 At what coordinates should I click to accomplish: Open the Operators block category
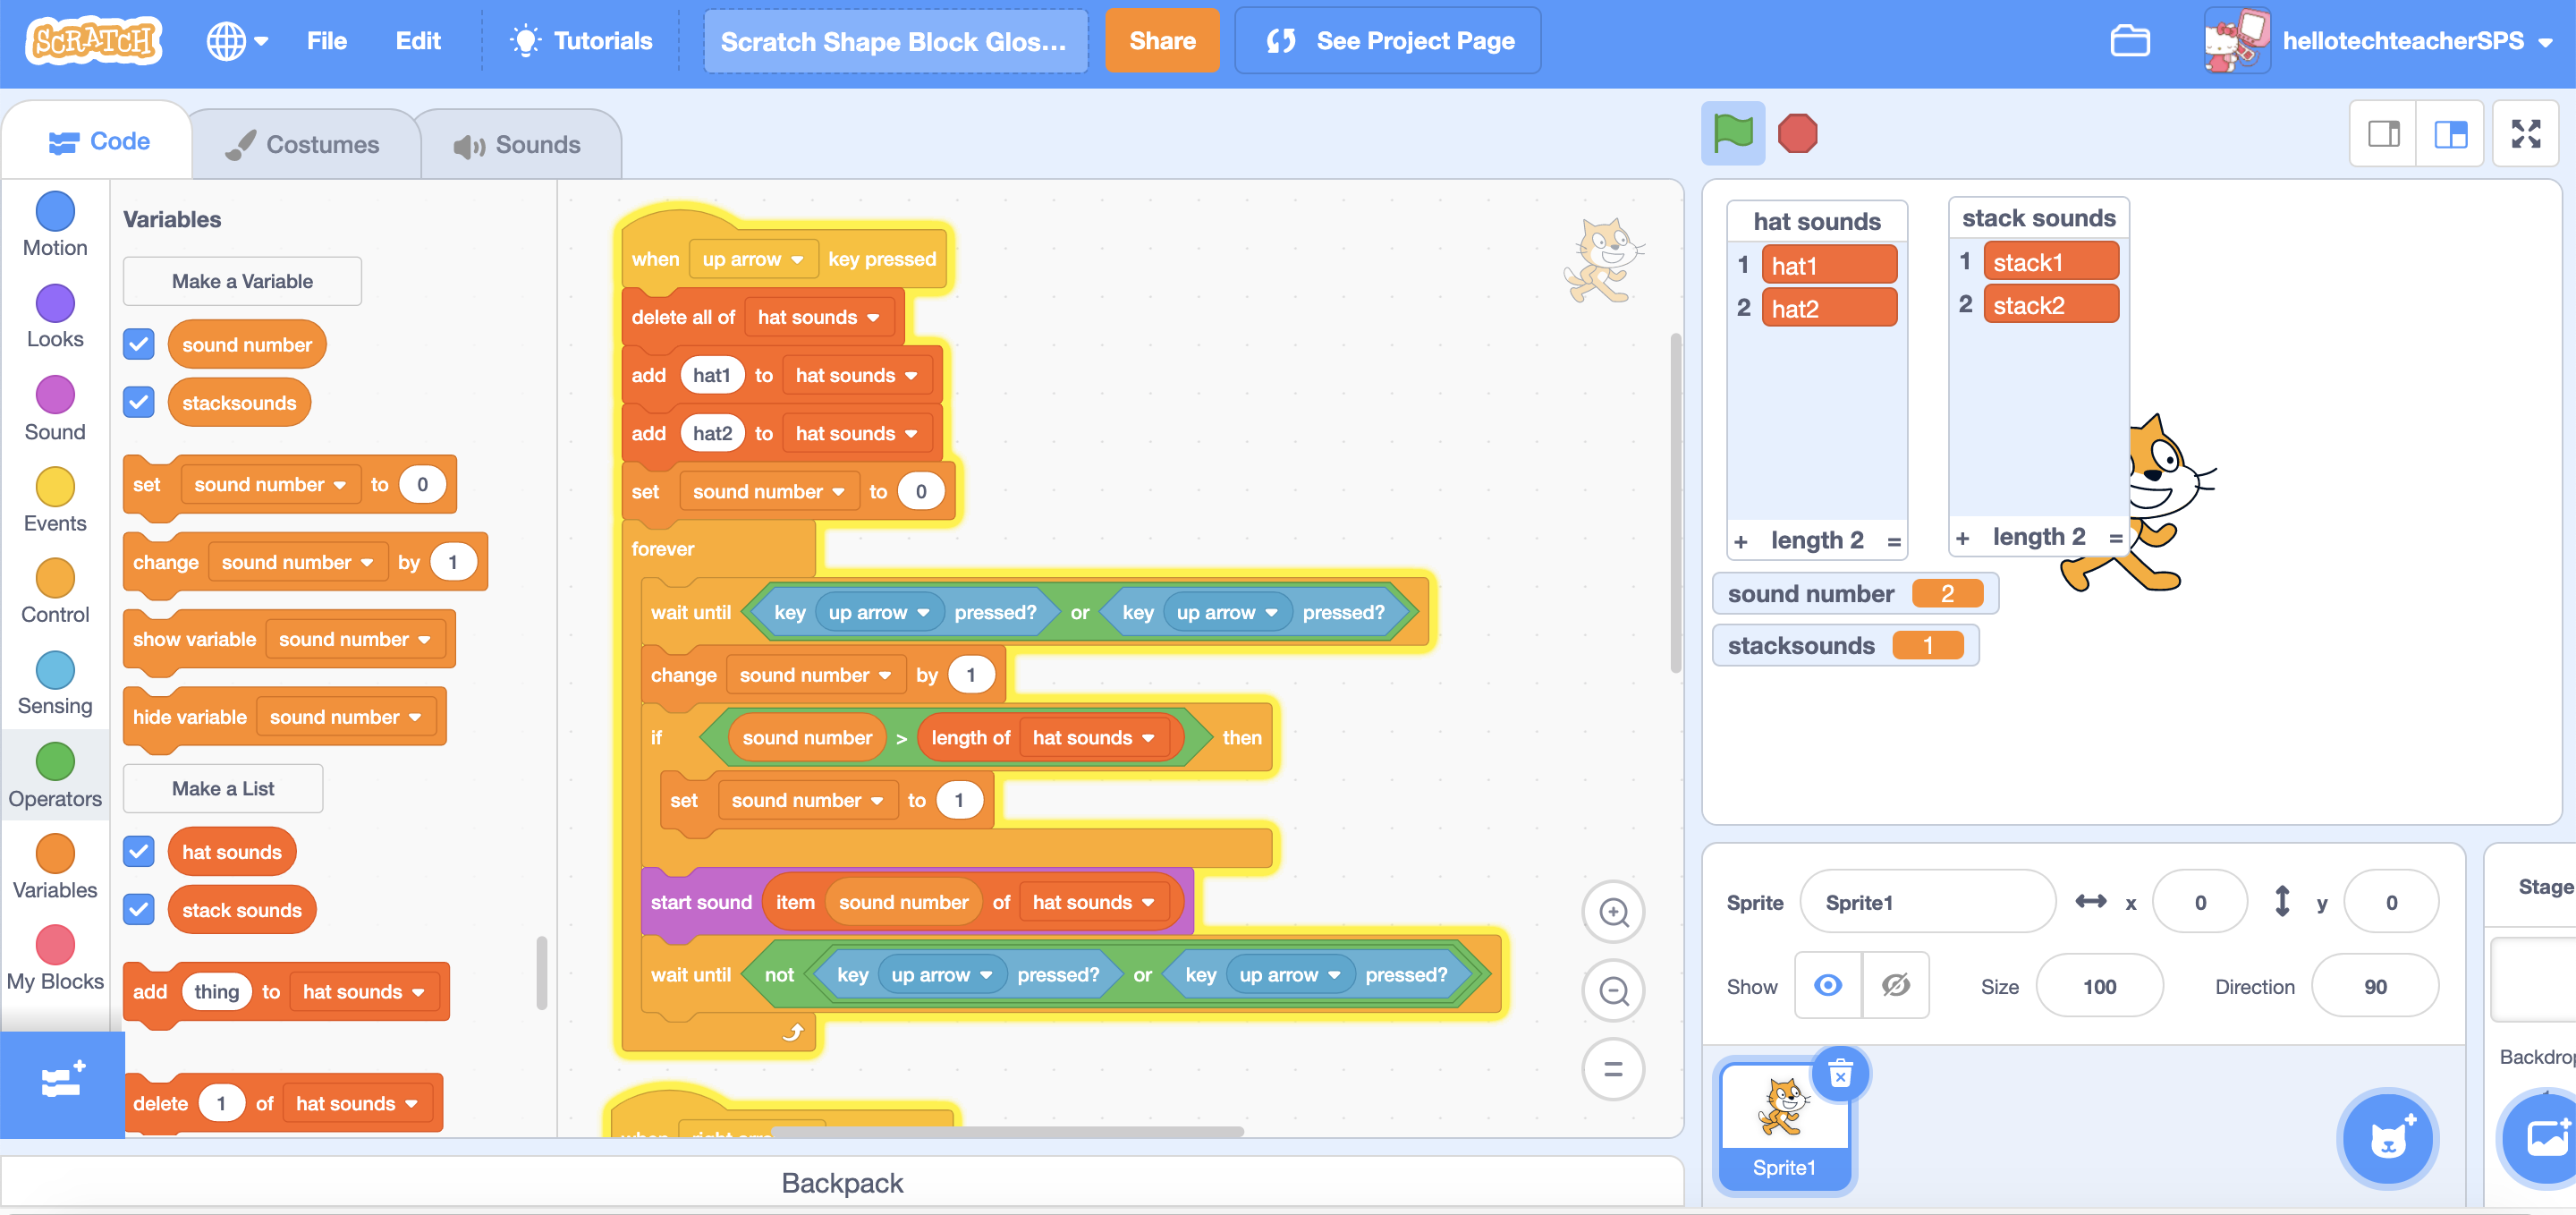point(55,765)
